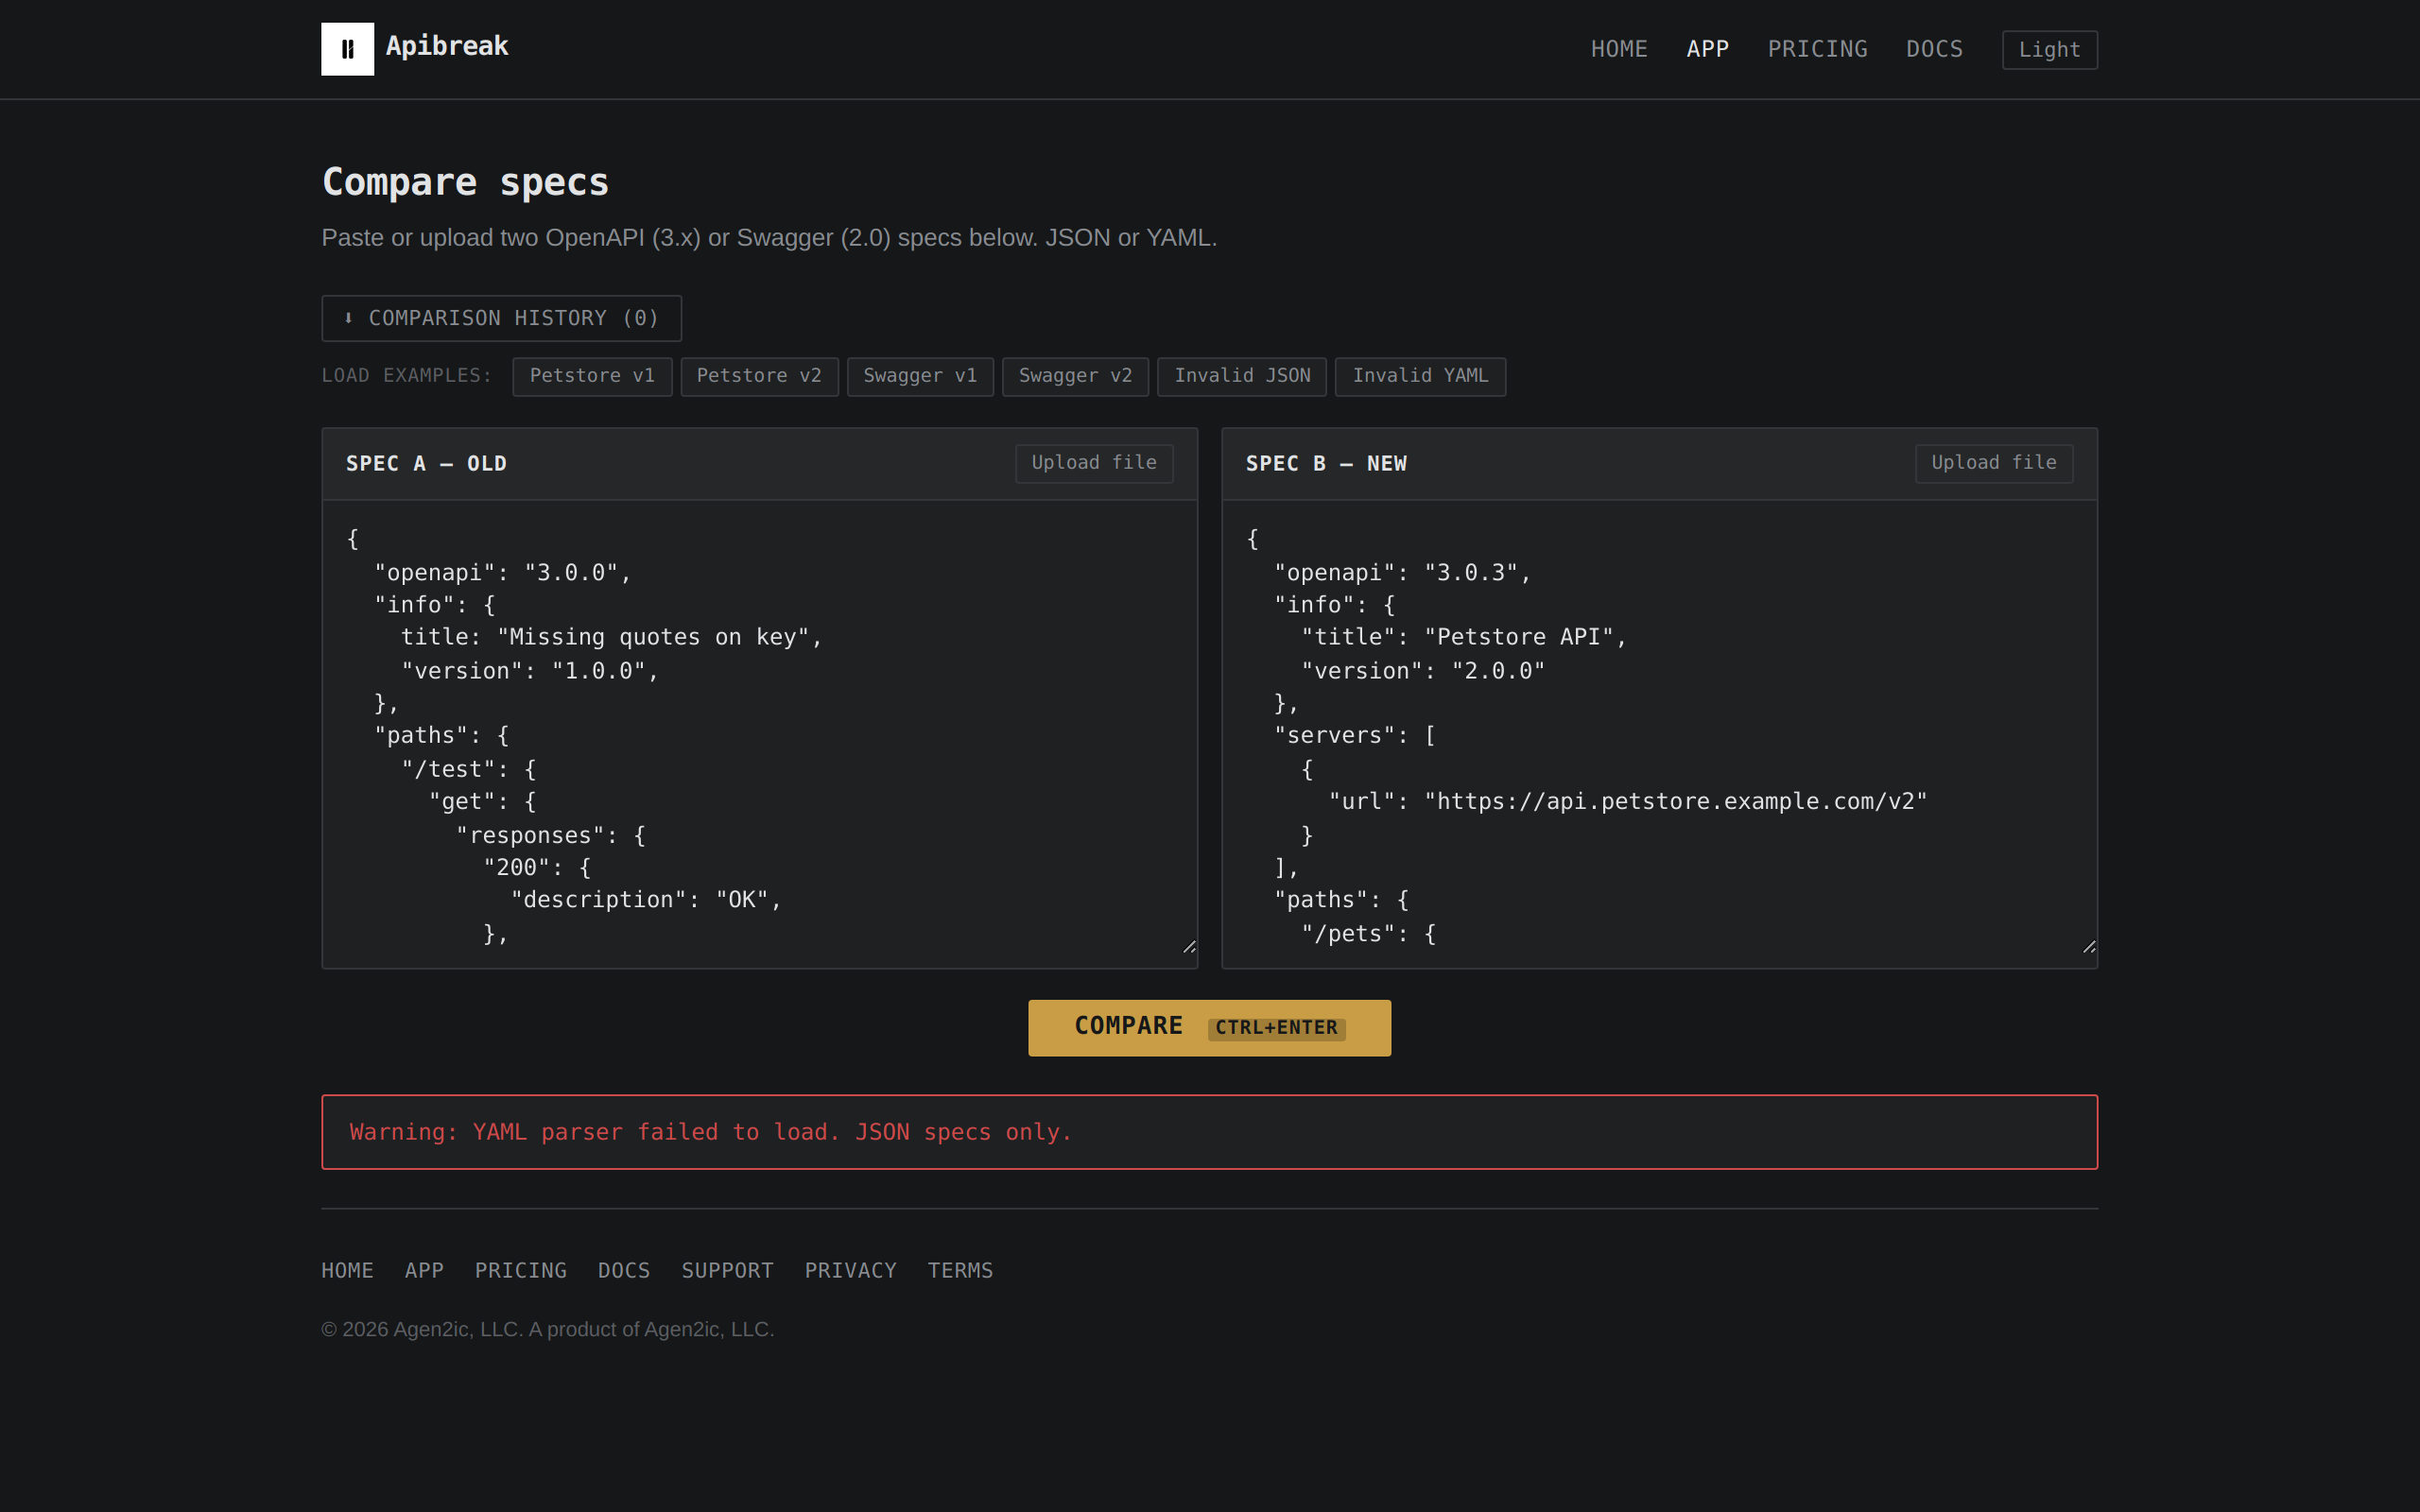Click the copyright Agen2ic, LLC text
The width and height of the screenshot is (2420, 1512).
click(548, 1329)
